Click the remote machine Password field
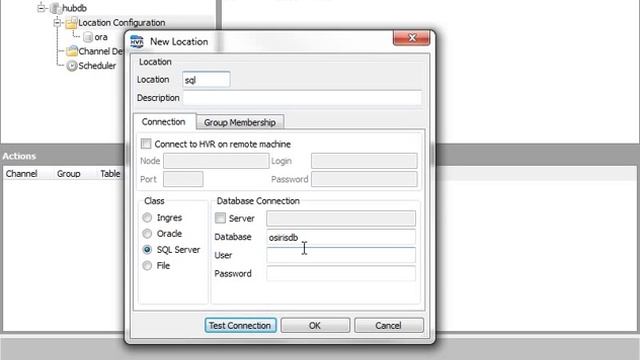Screen dimensions: 640x360 364,179
